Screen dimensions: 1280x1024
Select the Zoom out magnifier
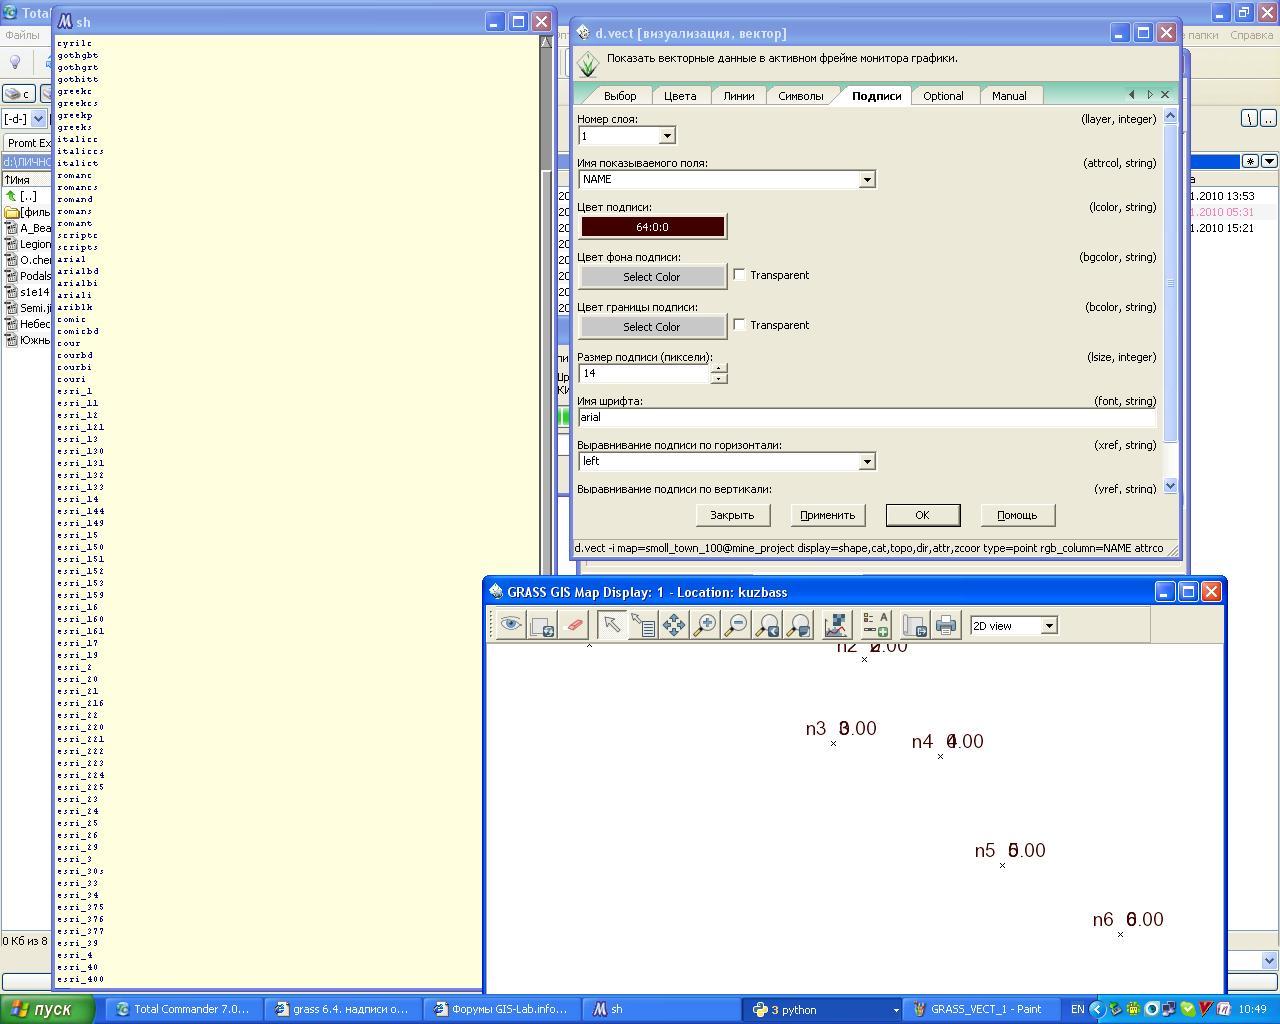[737, 625]
